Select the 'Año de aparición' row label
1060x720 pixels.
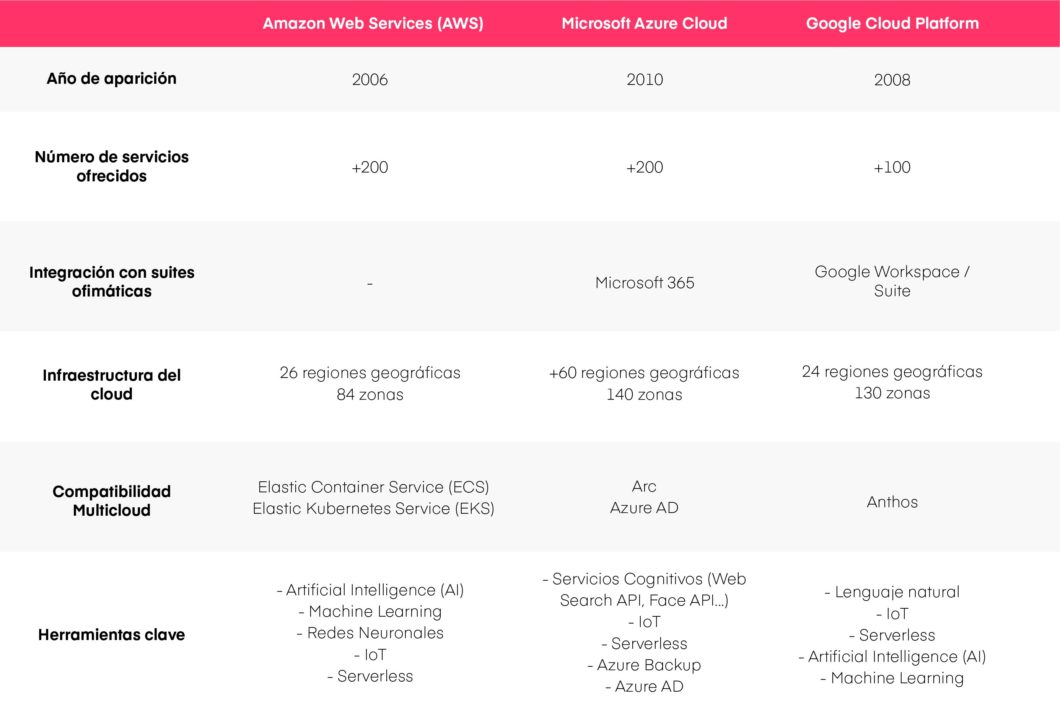pyautogui.click(x=111, y=78)
